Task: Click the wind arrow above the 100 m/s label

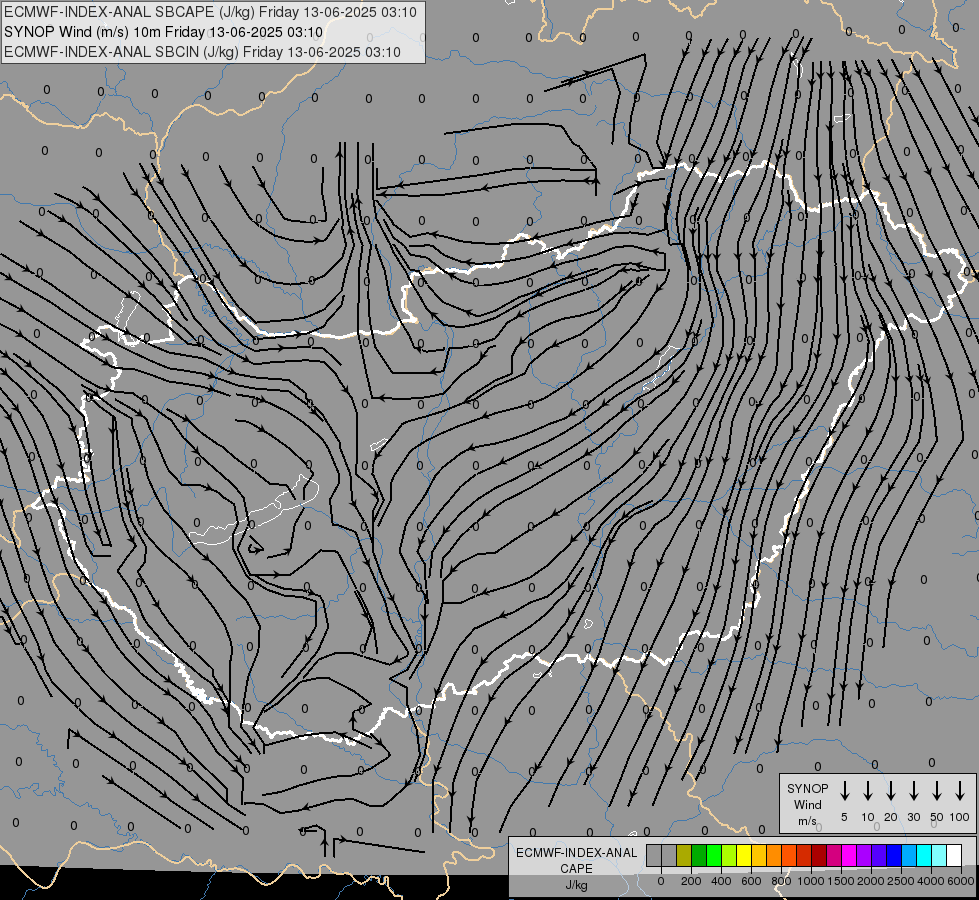Action: [x=960, y=791]
